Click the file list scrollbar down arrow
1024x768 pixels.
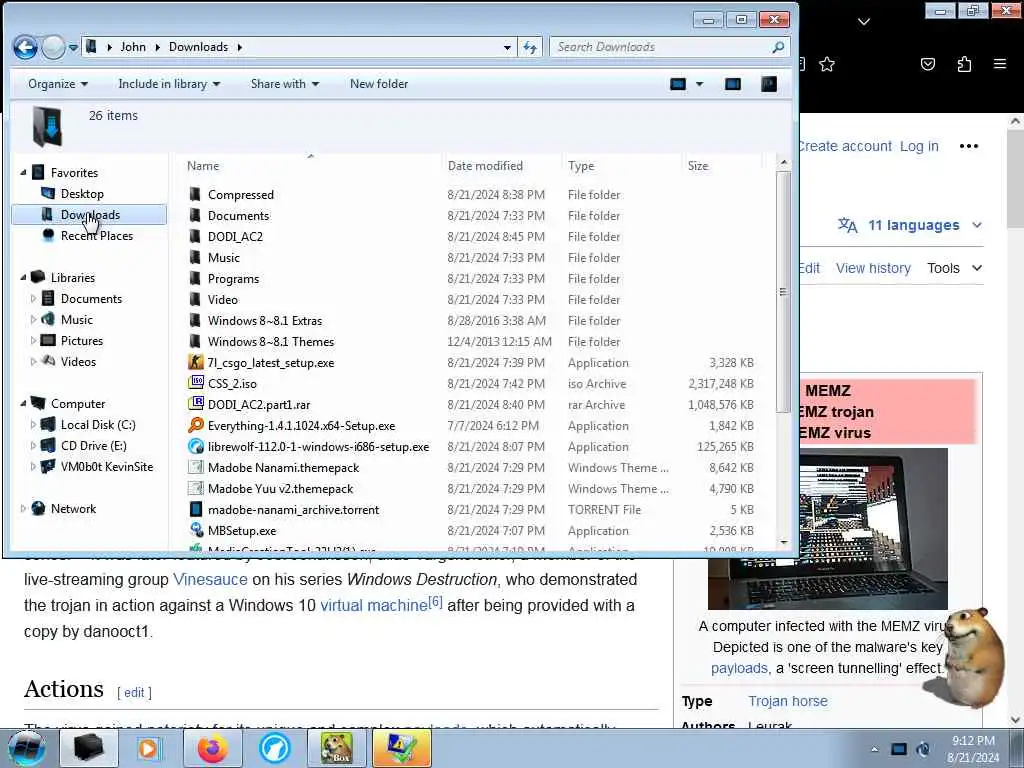click(x=783, y=542)
